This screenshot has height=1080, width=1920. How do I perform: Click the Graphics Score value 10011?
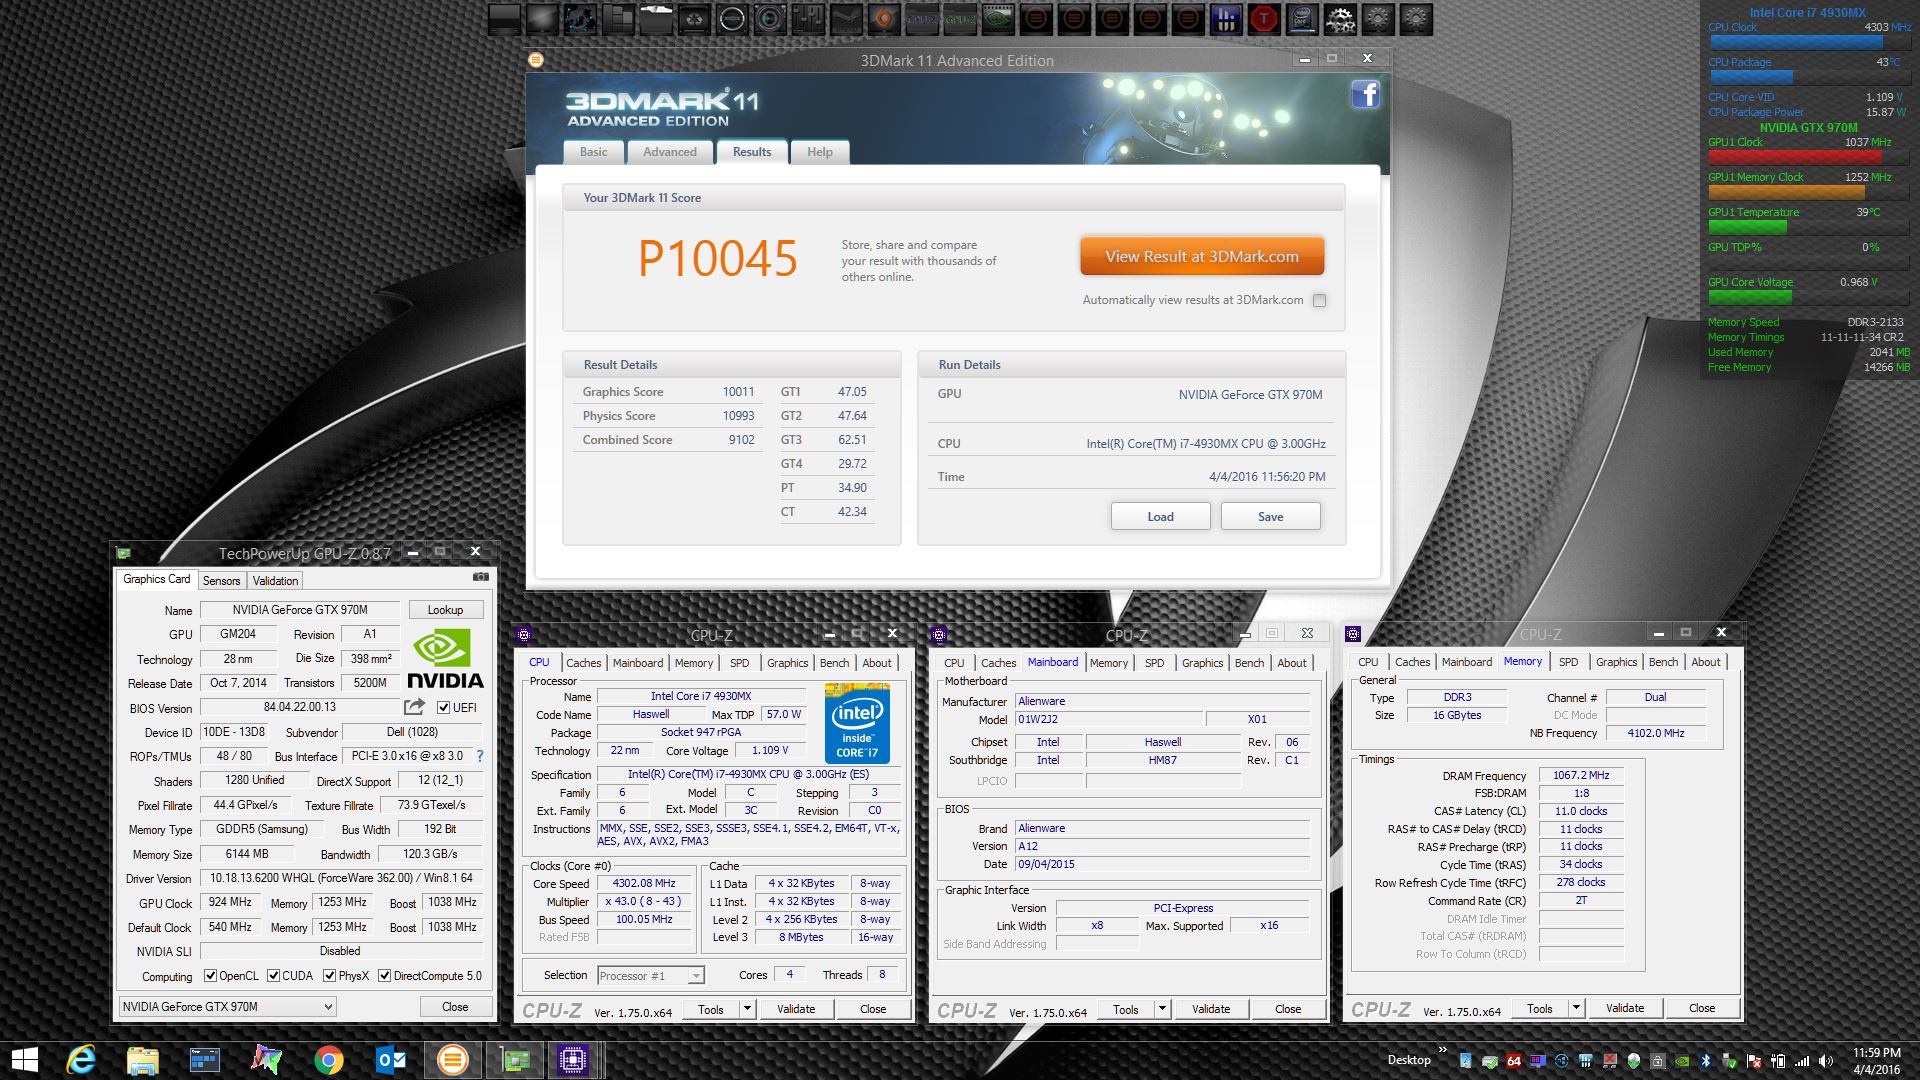click(x=738, y=392)
